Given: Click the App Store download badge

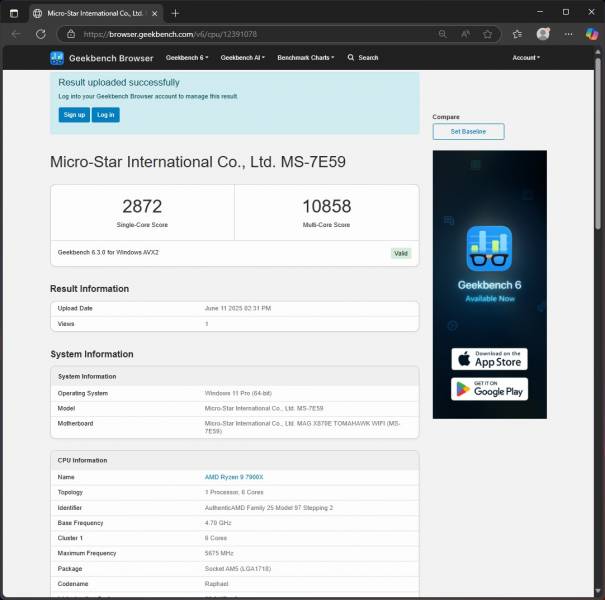Looking at the screenshot, I should coord(489,359).
